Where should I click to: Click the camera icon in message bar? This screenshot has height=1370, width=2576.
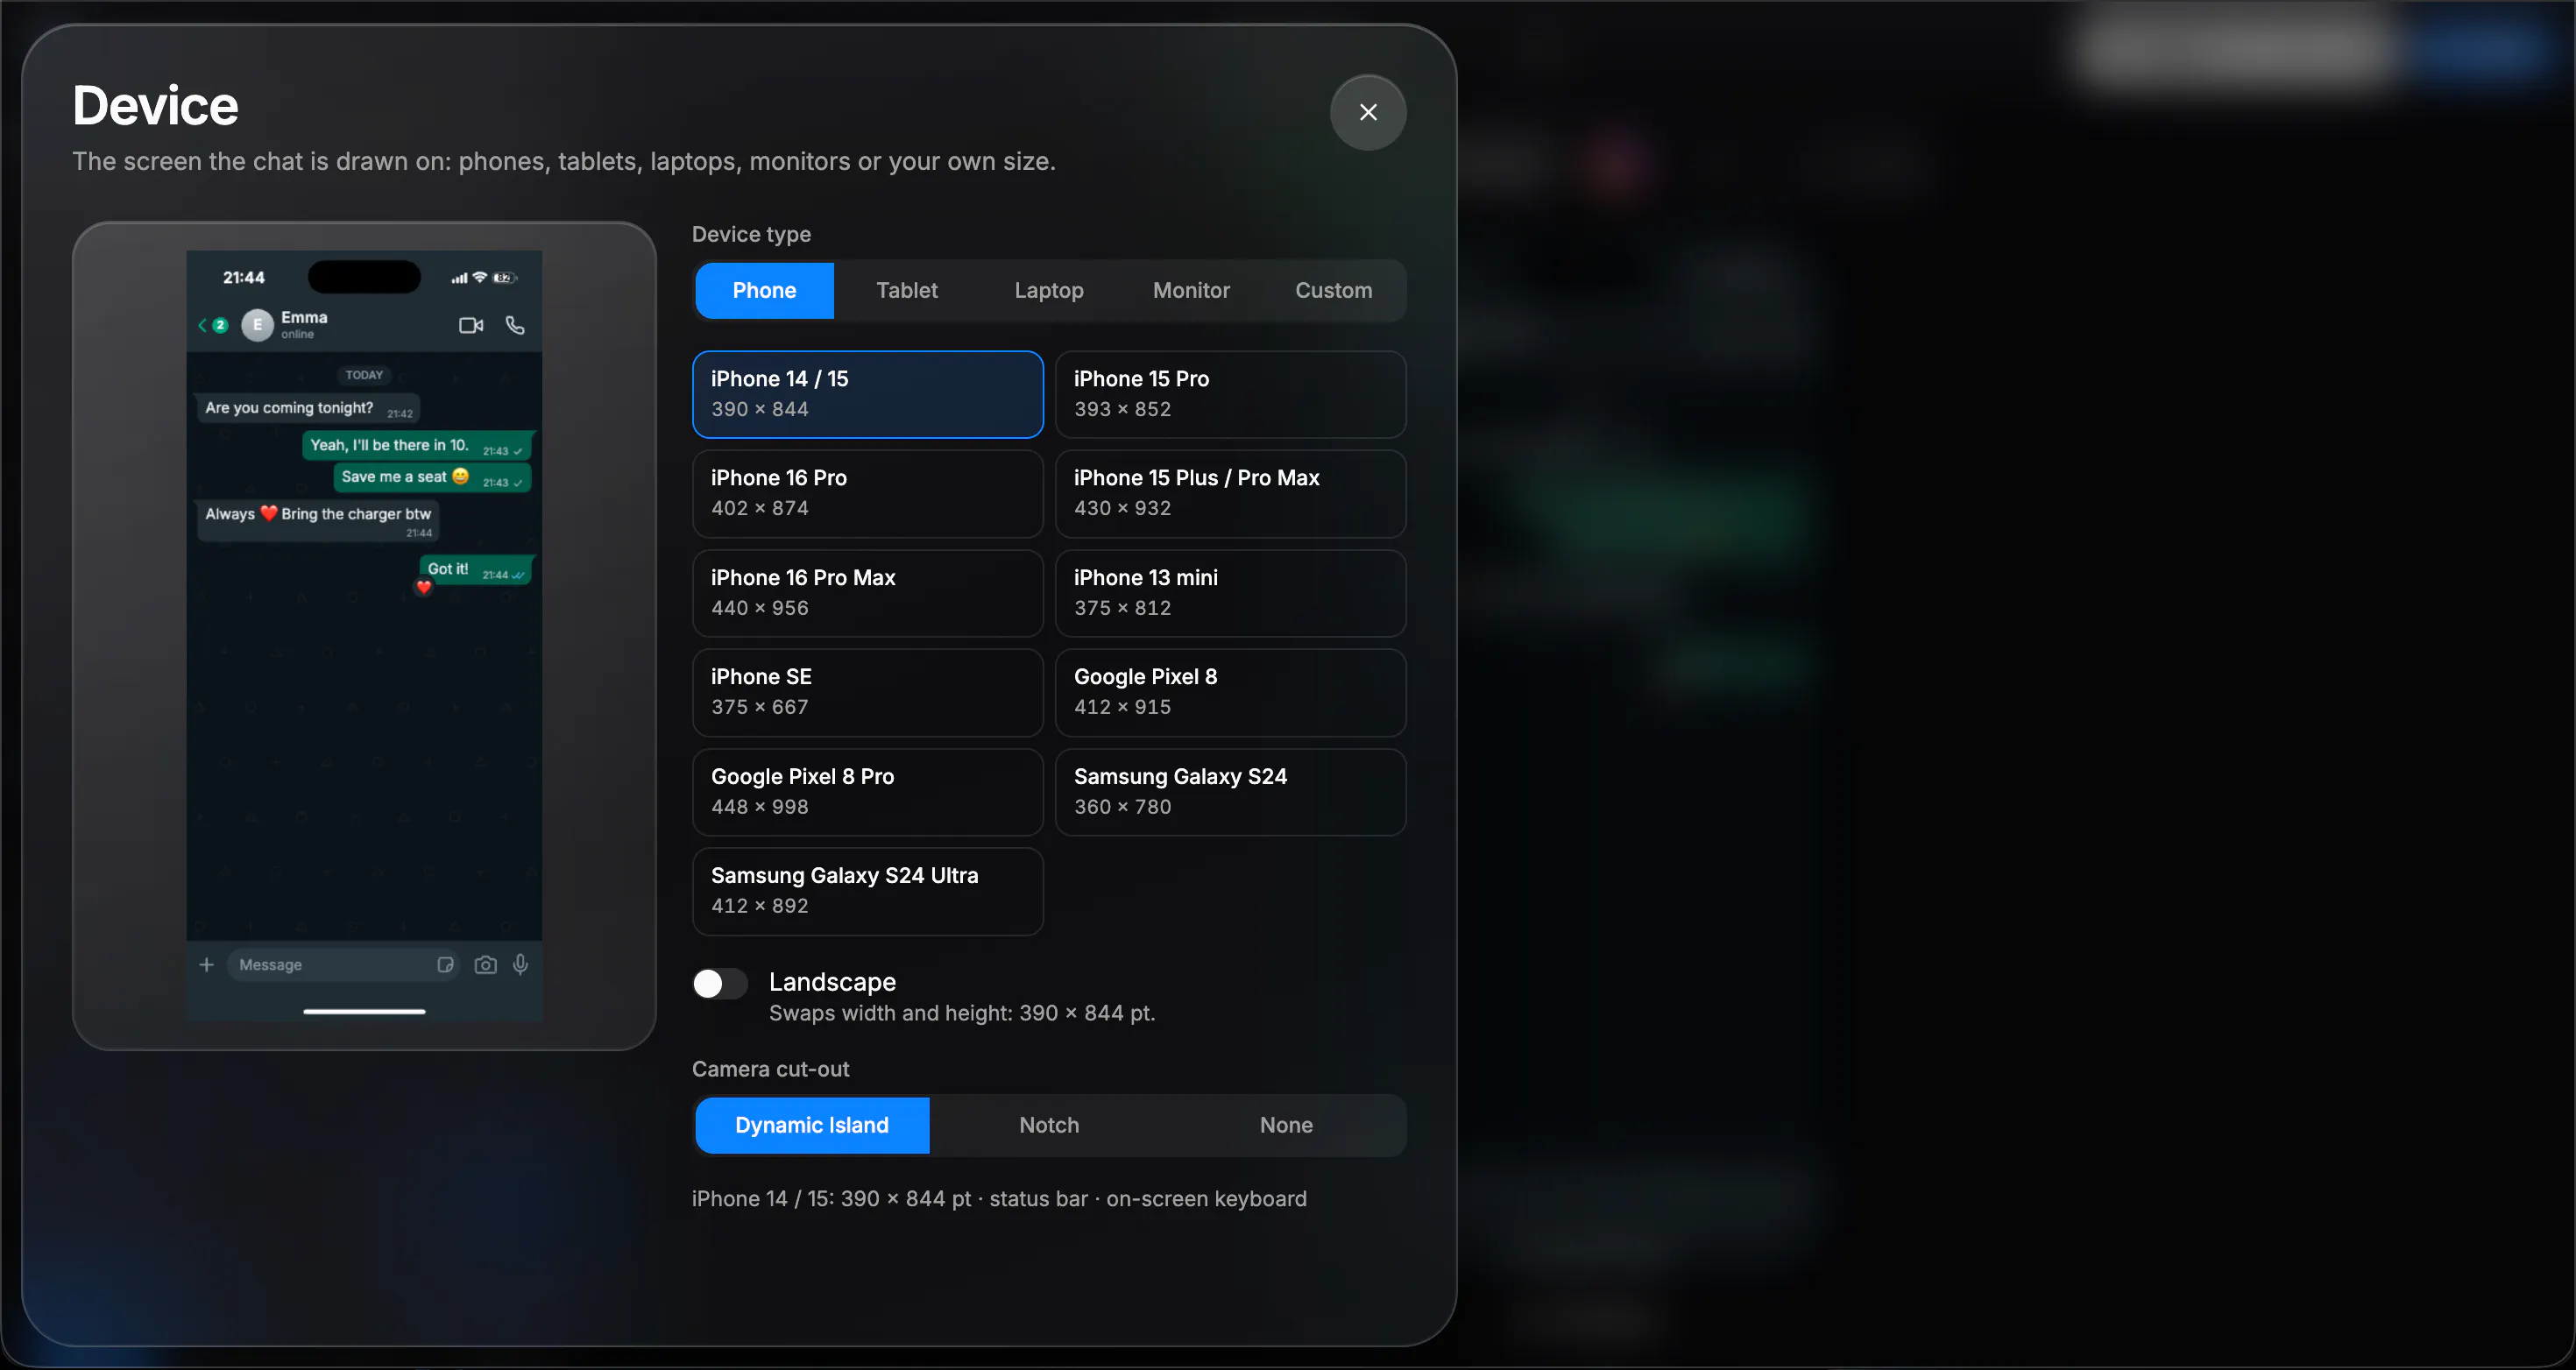click(x=485, y=965)
